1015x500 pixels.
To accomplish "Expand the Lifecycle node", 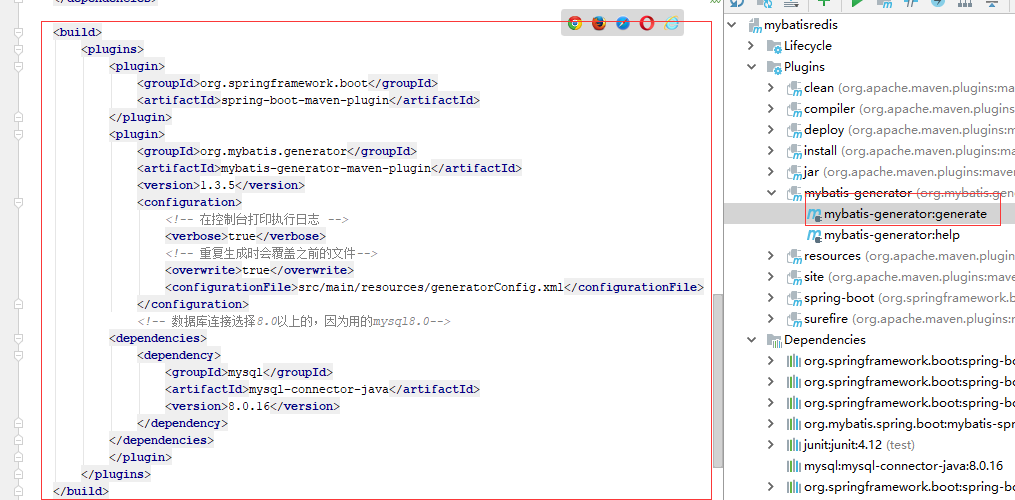I will (x=751, y=46).
